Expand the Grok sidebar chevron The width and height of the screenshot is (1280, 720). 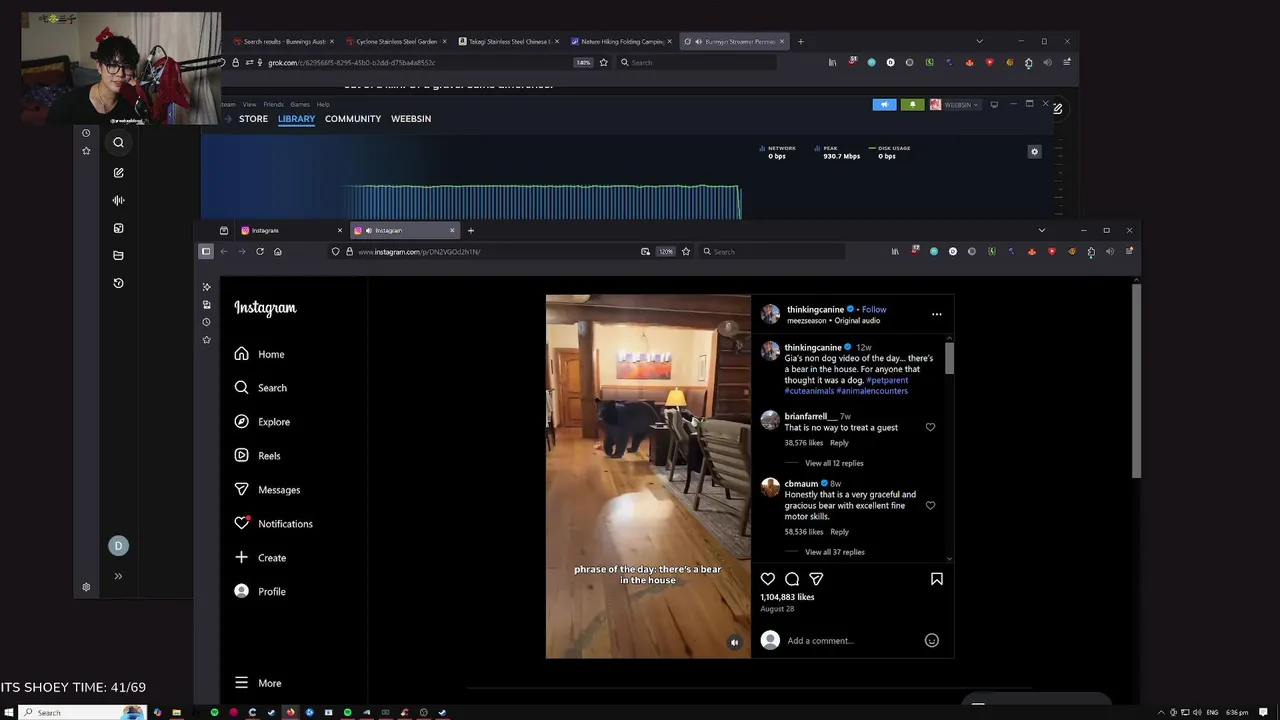(x=118, y=576)
